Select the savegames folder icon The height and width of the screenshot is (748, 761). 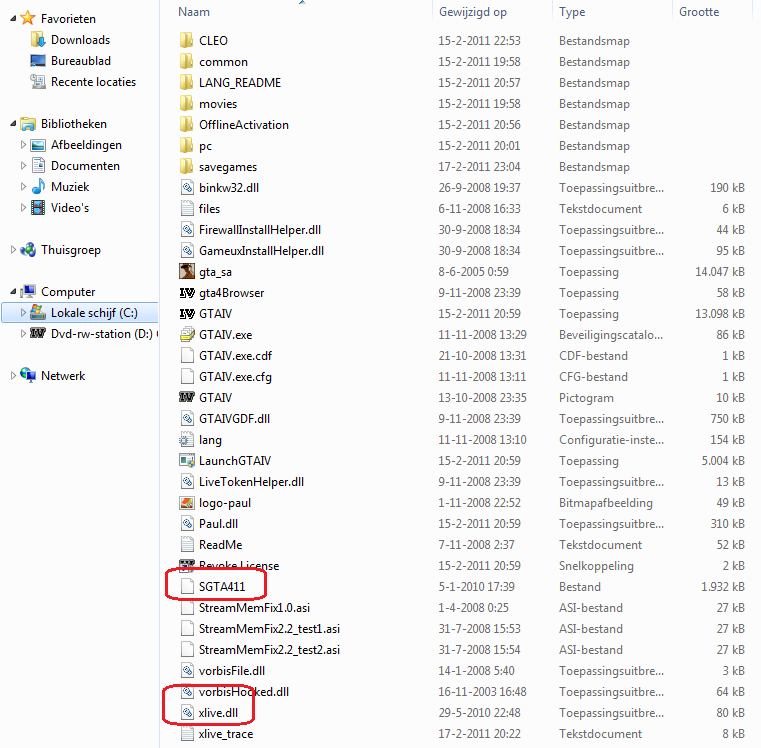point(187,166)
